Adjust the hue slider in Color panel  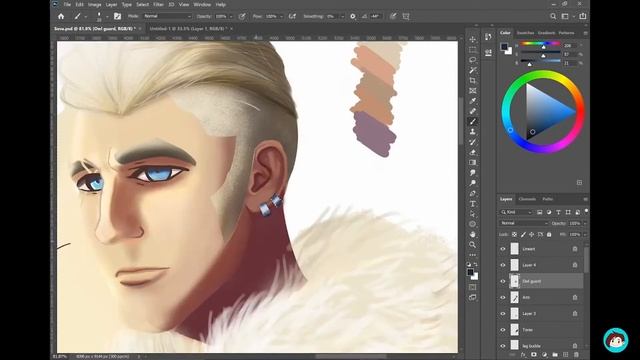pos(540,44)
